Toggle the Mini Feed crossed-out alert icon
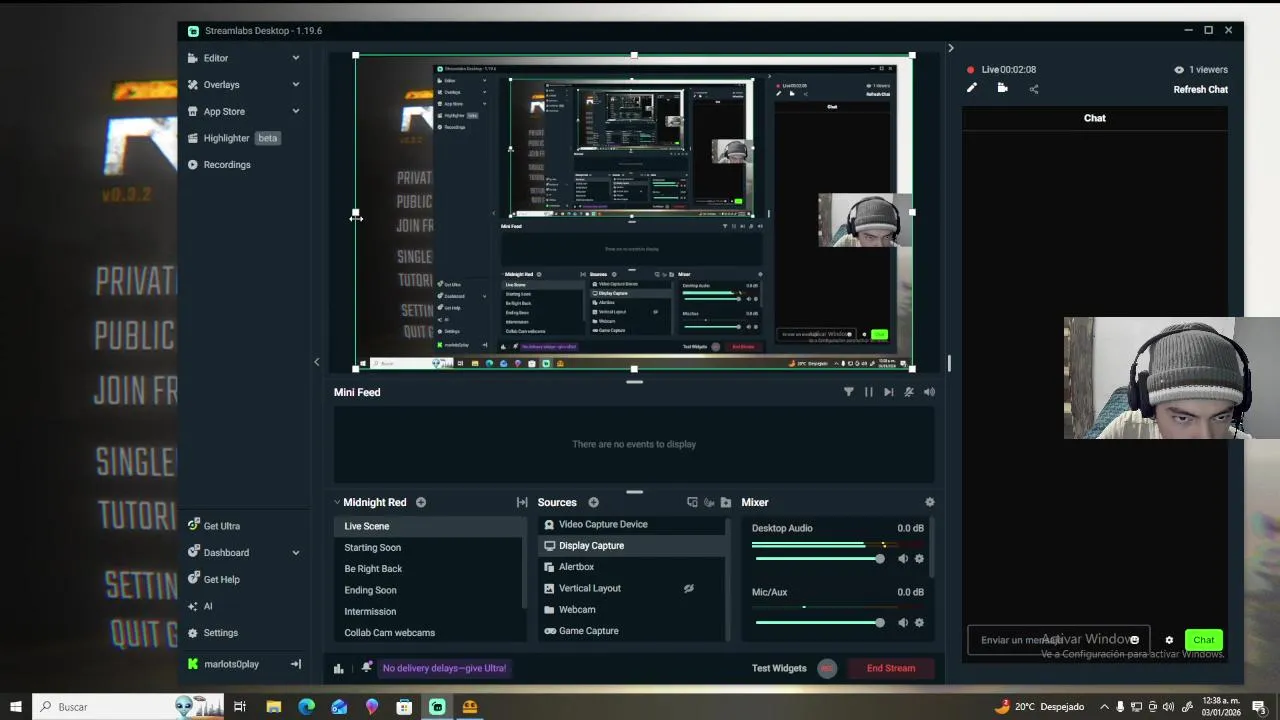Image resolution: width=1280 pixels, height=720 pixels. [x=909, y=392]
